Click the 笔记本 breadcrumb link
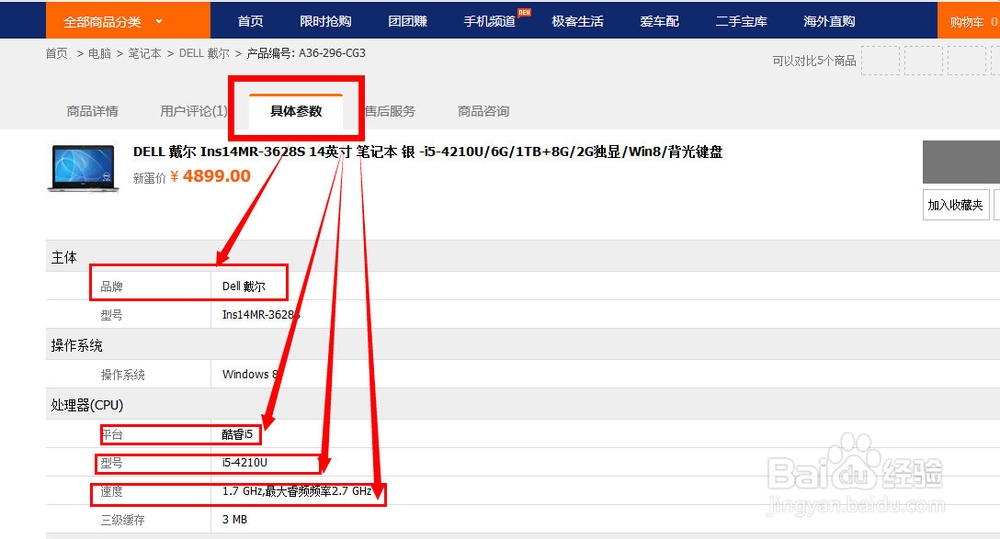 145,54
